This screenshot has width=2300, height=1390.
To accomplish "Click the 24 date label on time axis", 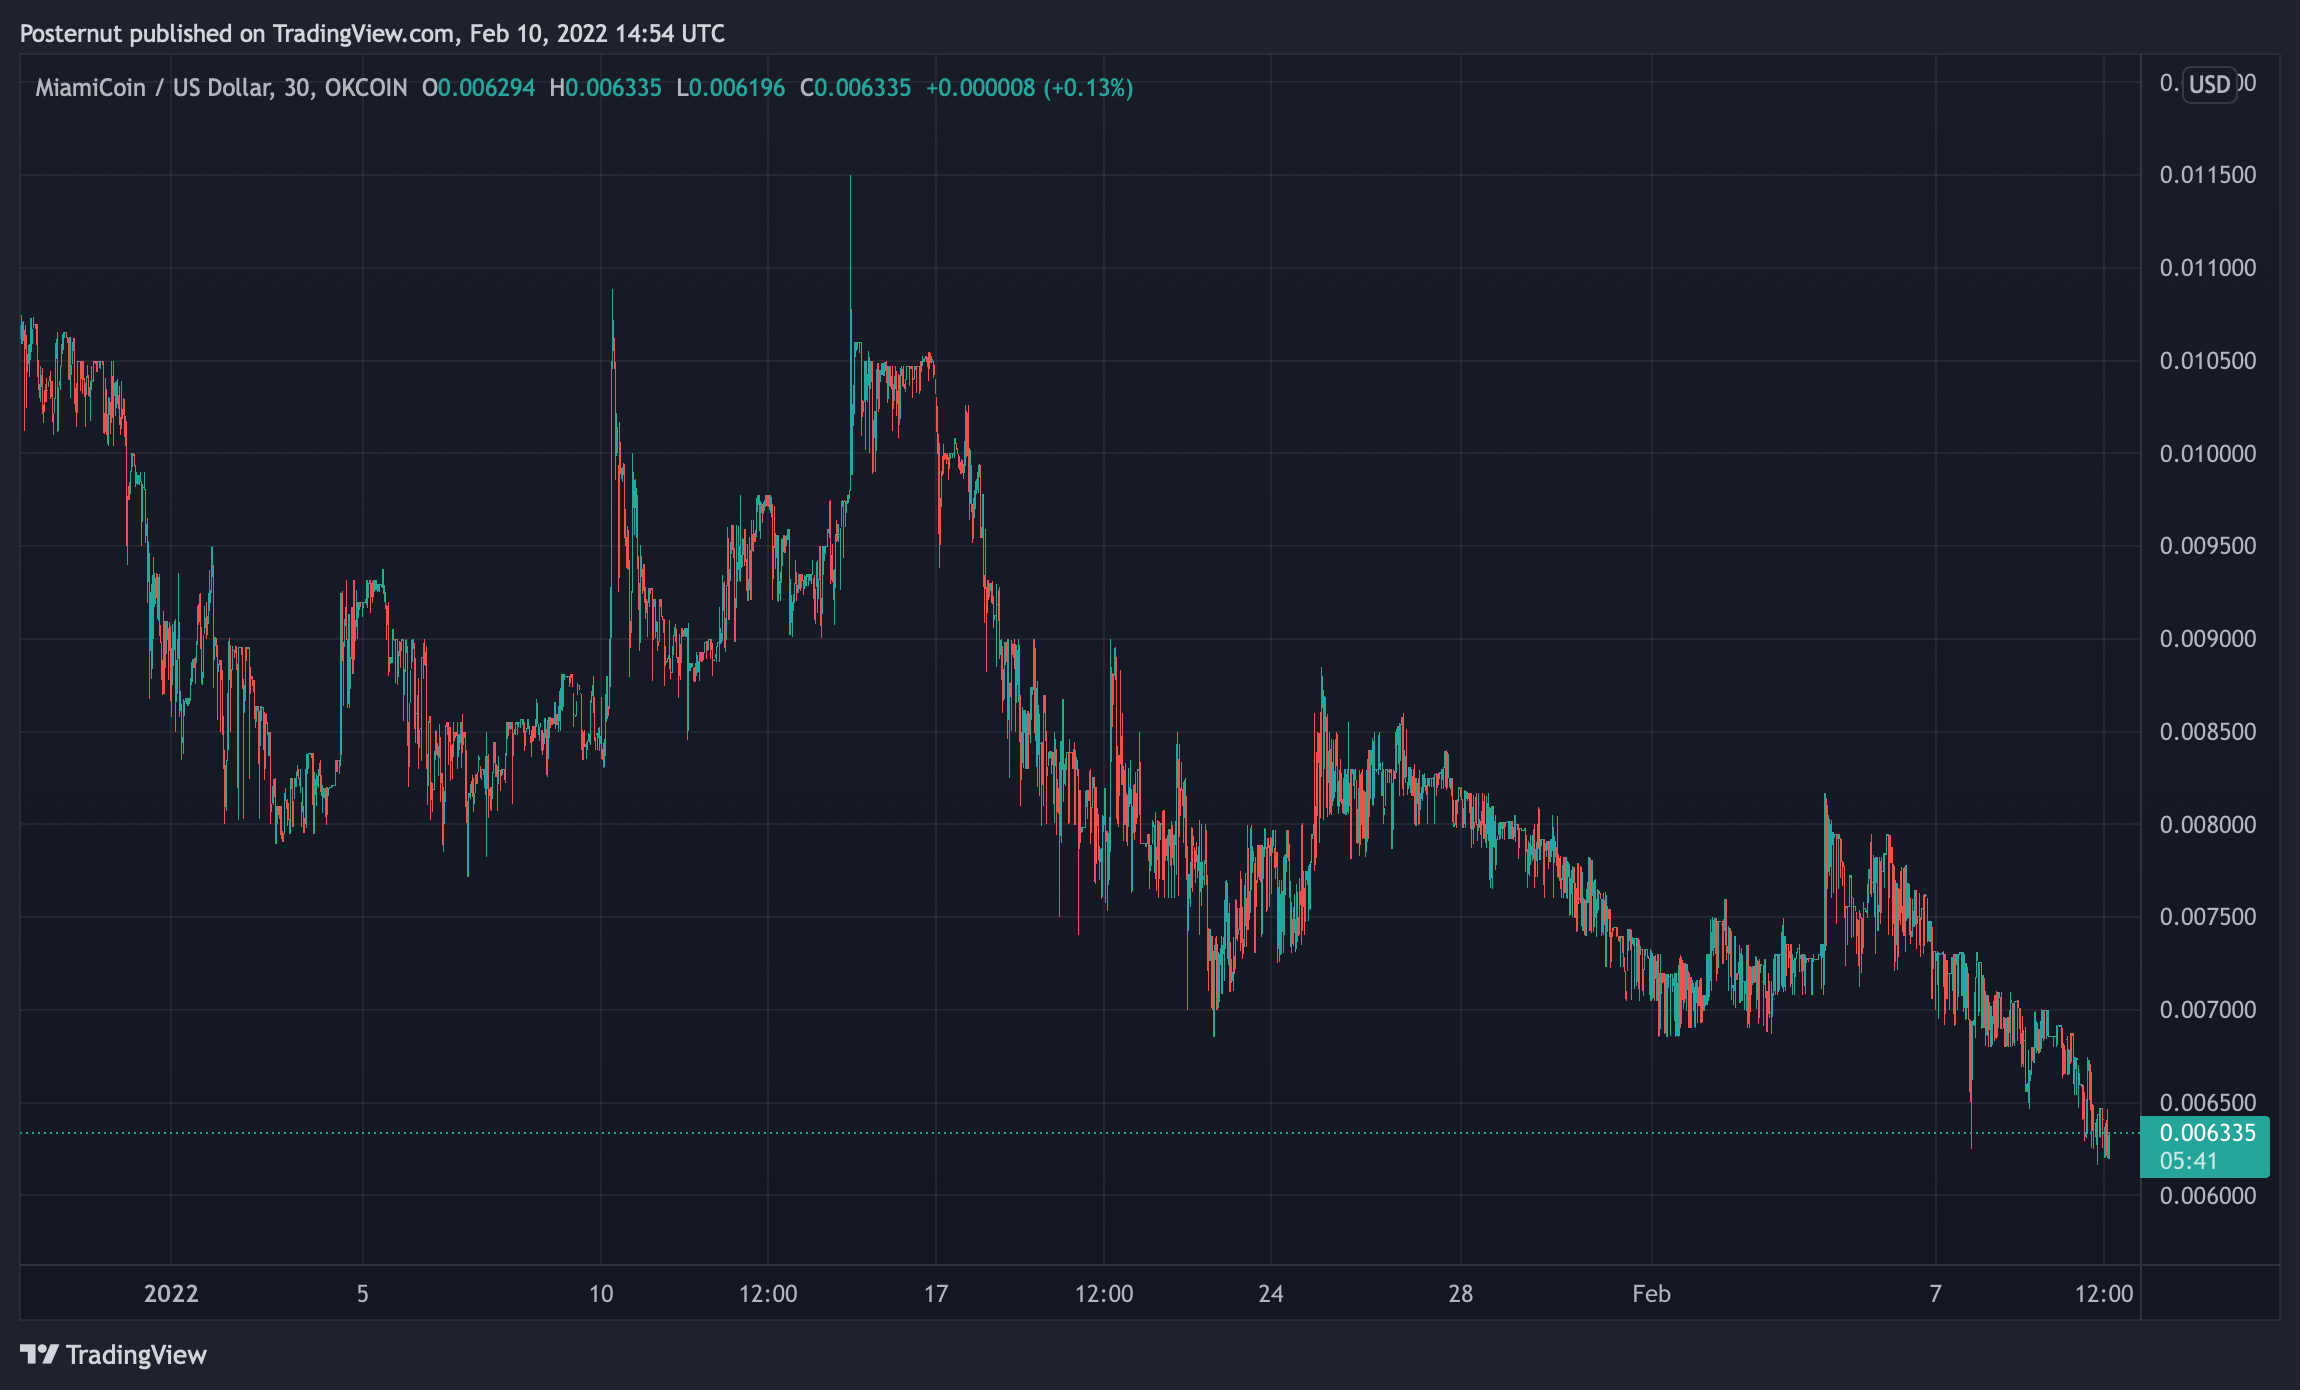I will (x=1271, y=1294).
